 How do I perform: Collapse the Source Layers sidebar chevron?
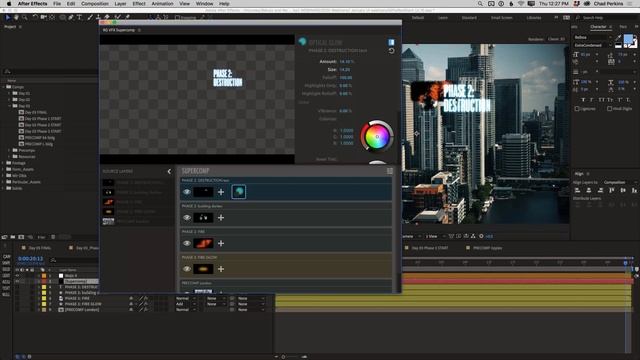coord(169,171)
